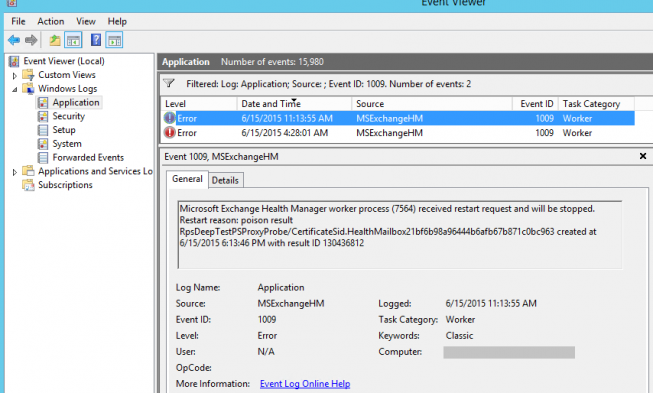Image resolution: width=653 pixels, height=393 pixels.
Task: Click the Setup log icon
Action: click(x=43, y=130)
